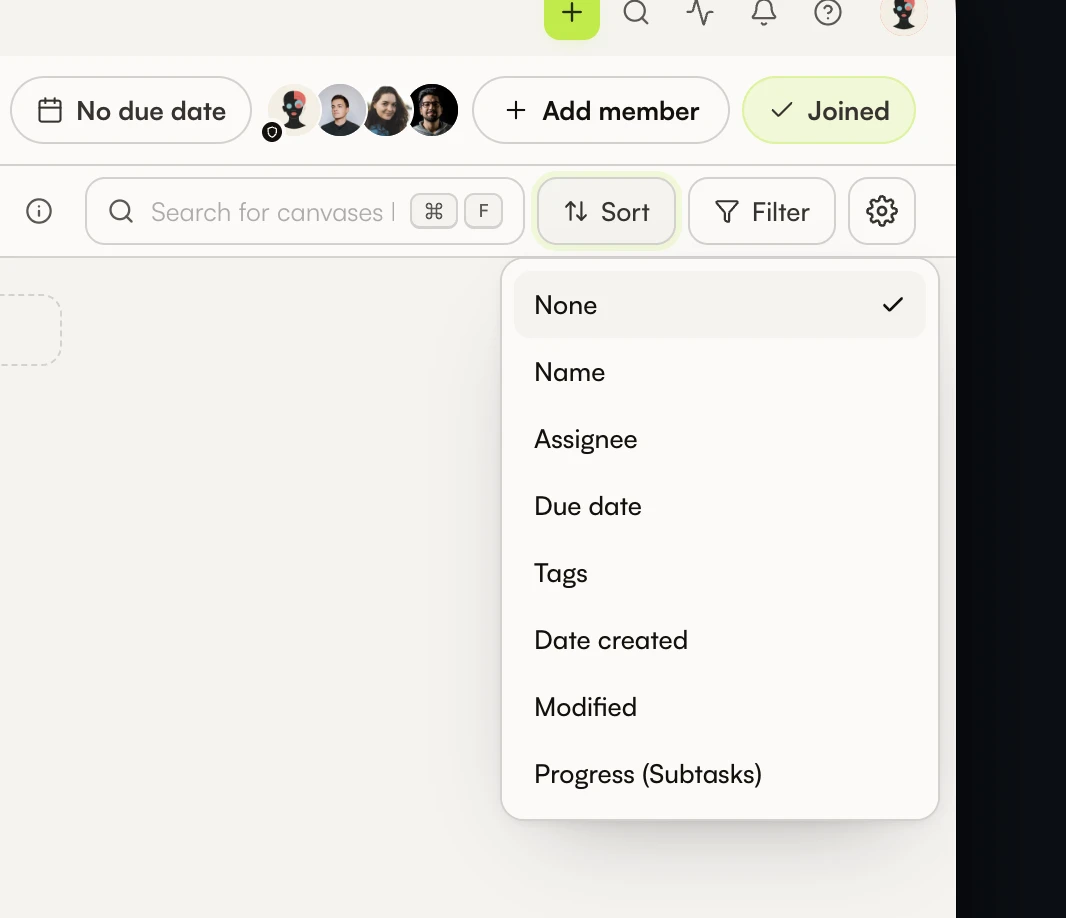
Task: Open the activity pulse icon
Action: (x=700, y=12)
